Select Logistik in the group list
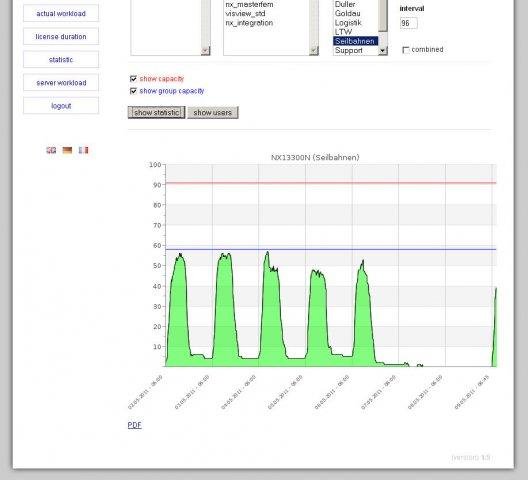 pos(348,23)
